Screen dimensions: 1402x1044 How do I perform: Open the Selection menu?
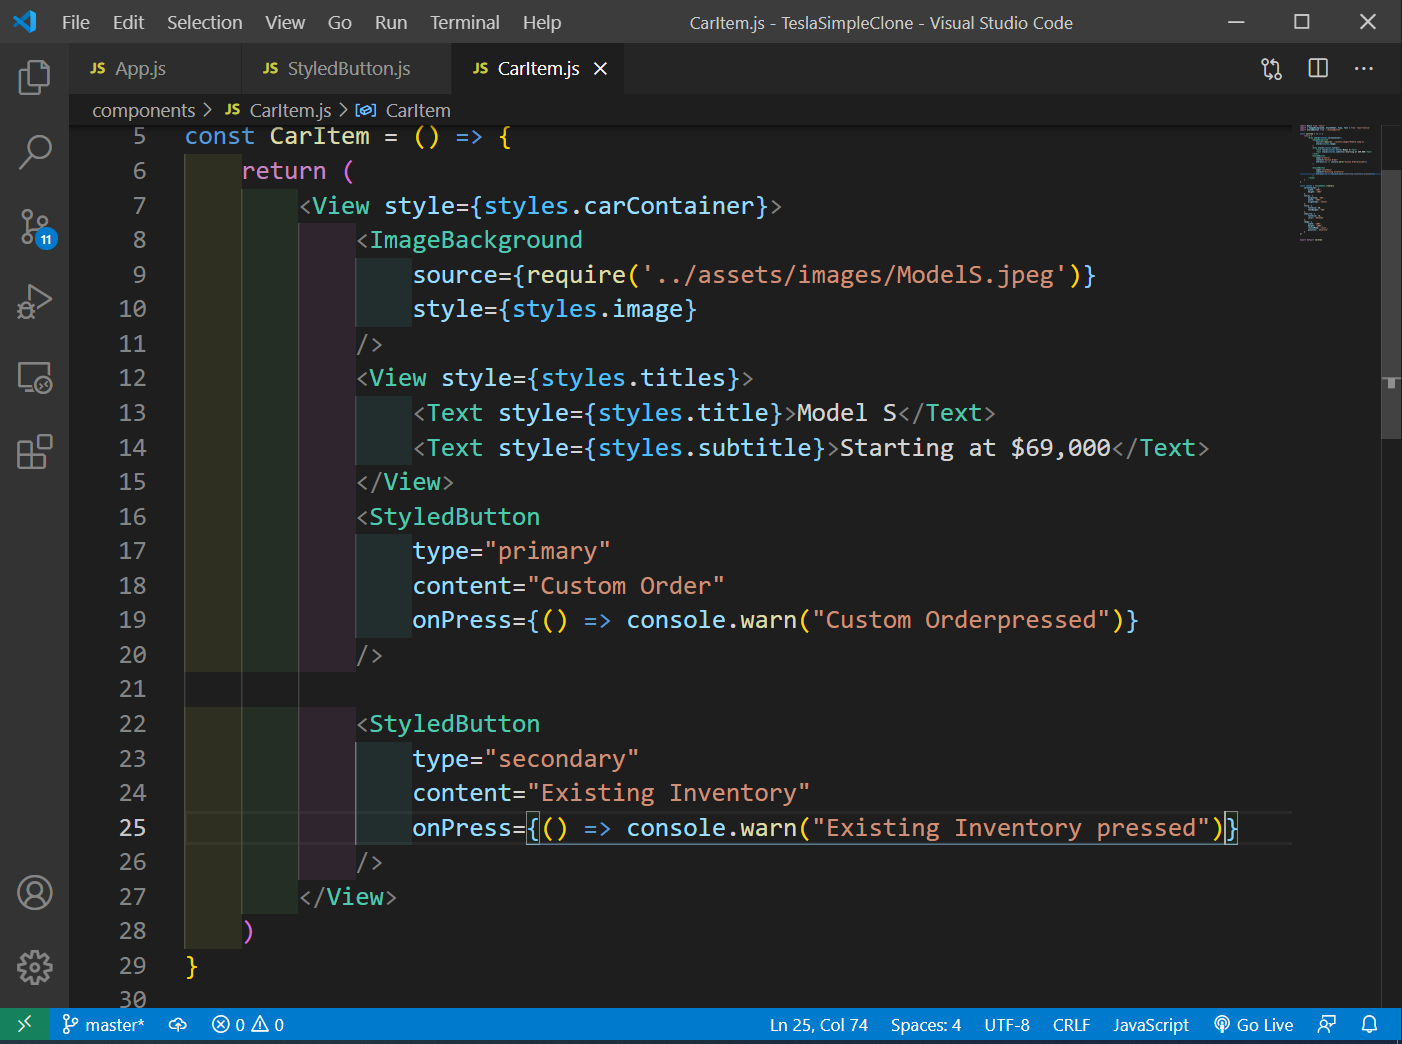pyautogui.click(x=204, y=22)
